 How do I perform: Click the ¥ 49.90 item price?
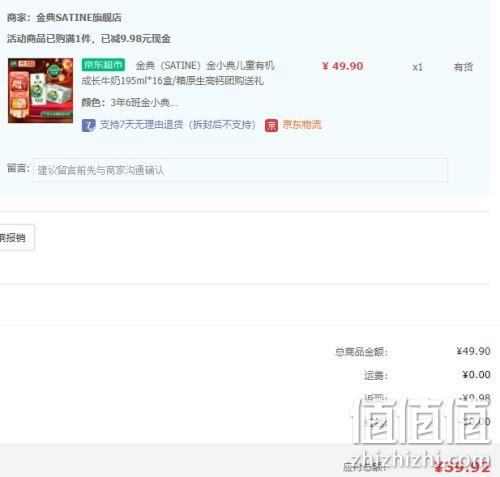pos(342,66)
